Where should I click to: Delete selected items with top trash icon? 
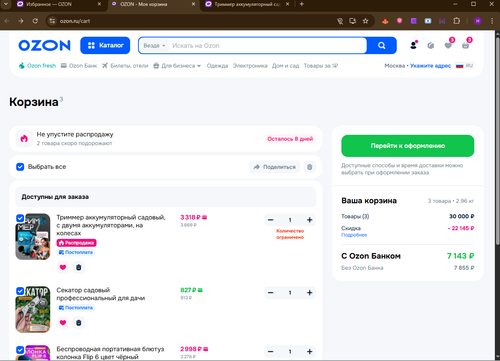tap(310, 167)
